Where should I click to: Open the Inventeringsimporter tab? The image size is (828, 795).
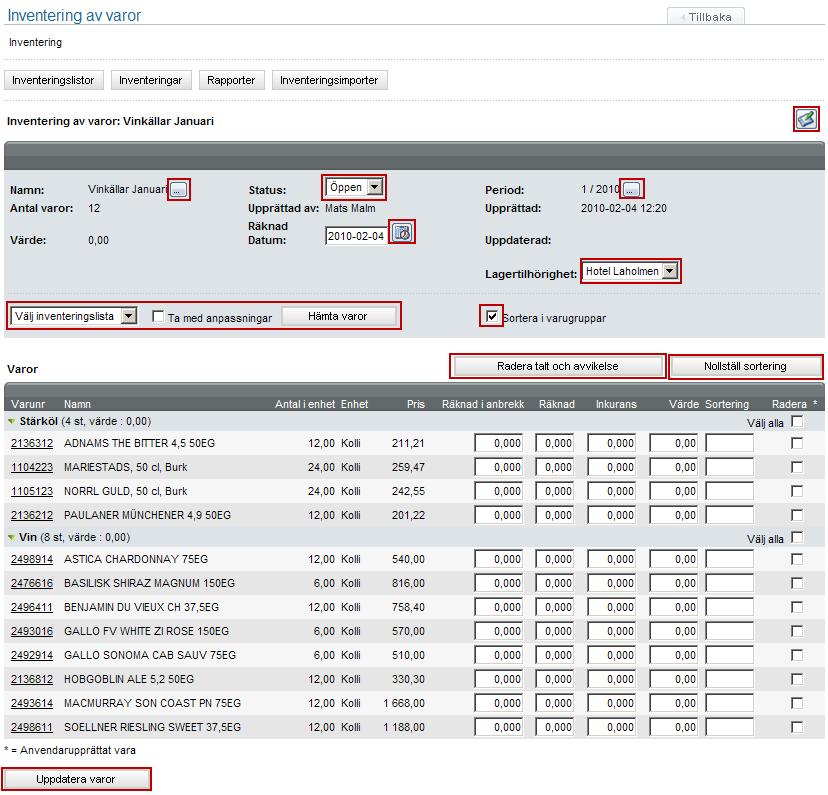tap(329, 80)
